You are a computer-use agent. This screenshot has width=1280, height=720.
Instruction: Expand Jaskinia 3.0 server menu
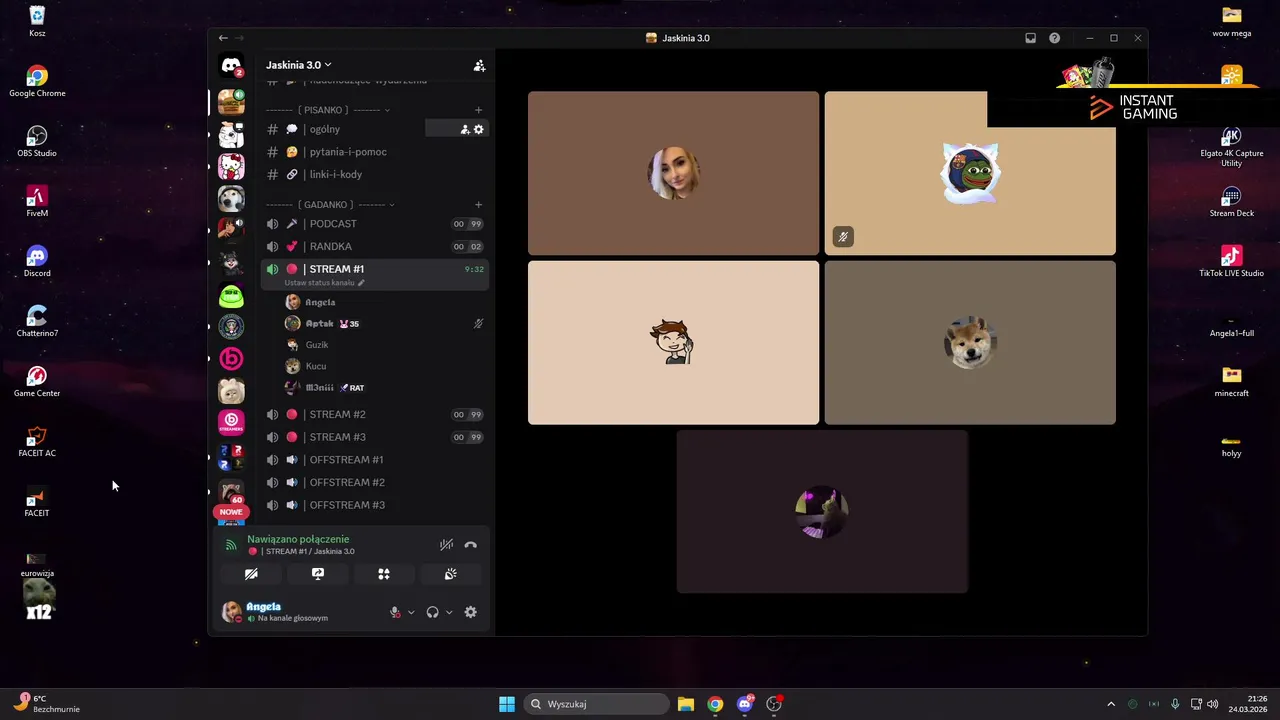(298, 65)
